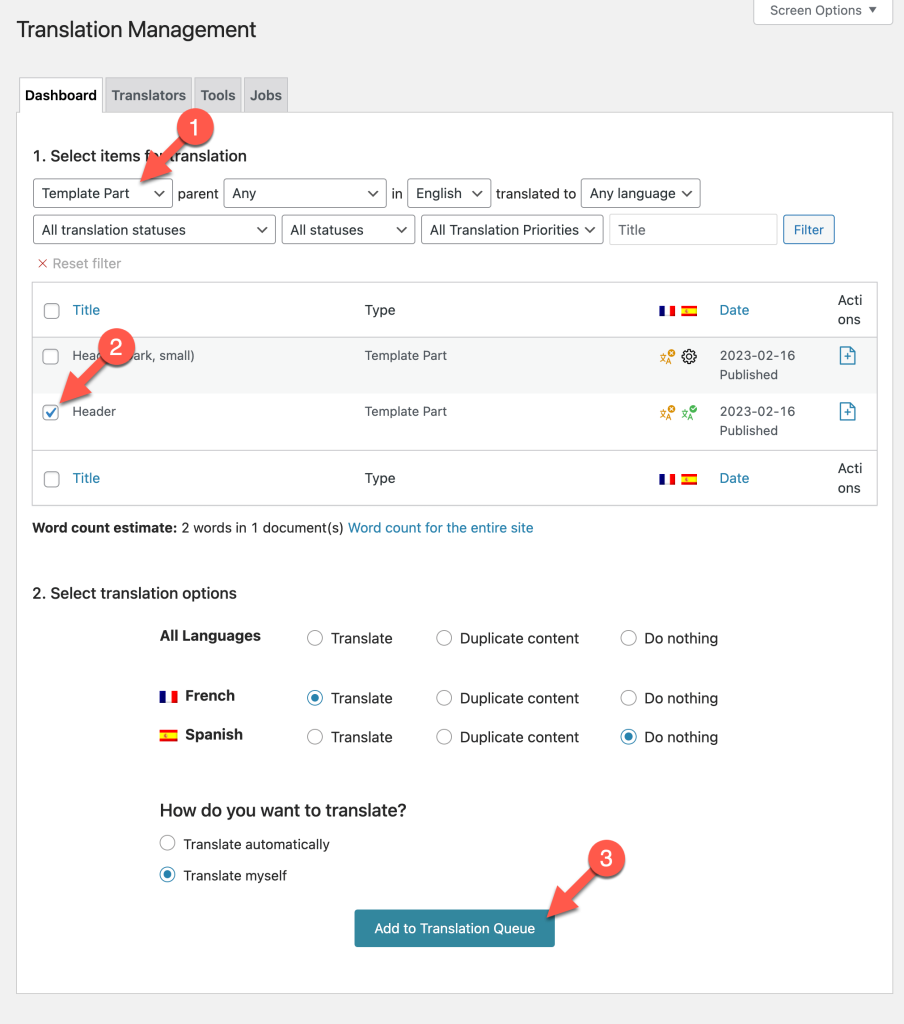Image resolution: width=904 pixels, height=1024 pixels.
Task: Open the Template Part content type dropdown
Action: pyautogui.click(x=103, y=193)
